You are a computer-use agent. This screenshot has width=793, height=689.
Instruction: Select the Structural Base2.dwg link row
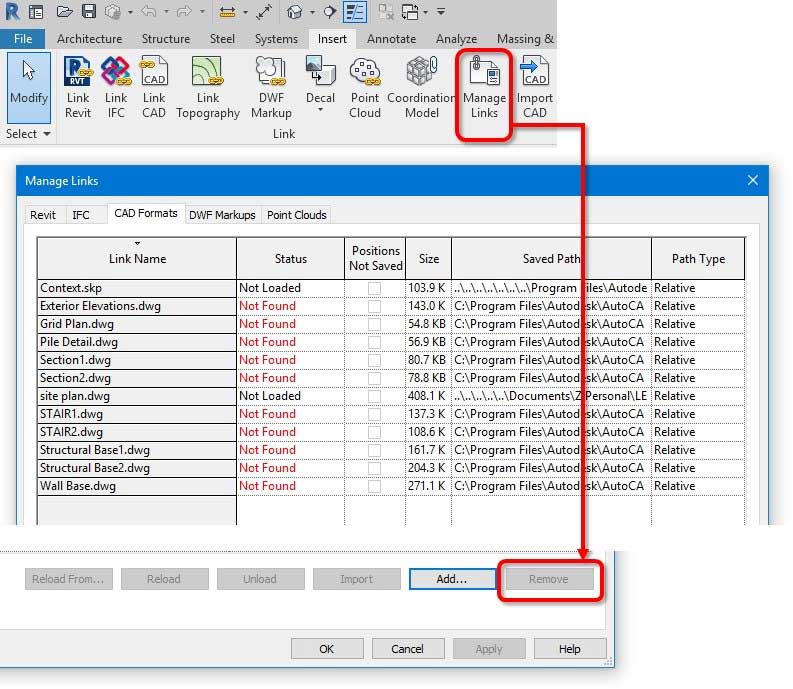coord(390,468)
